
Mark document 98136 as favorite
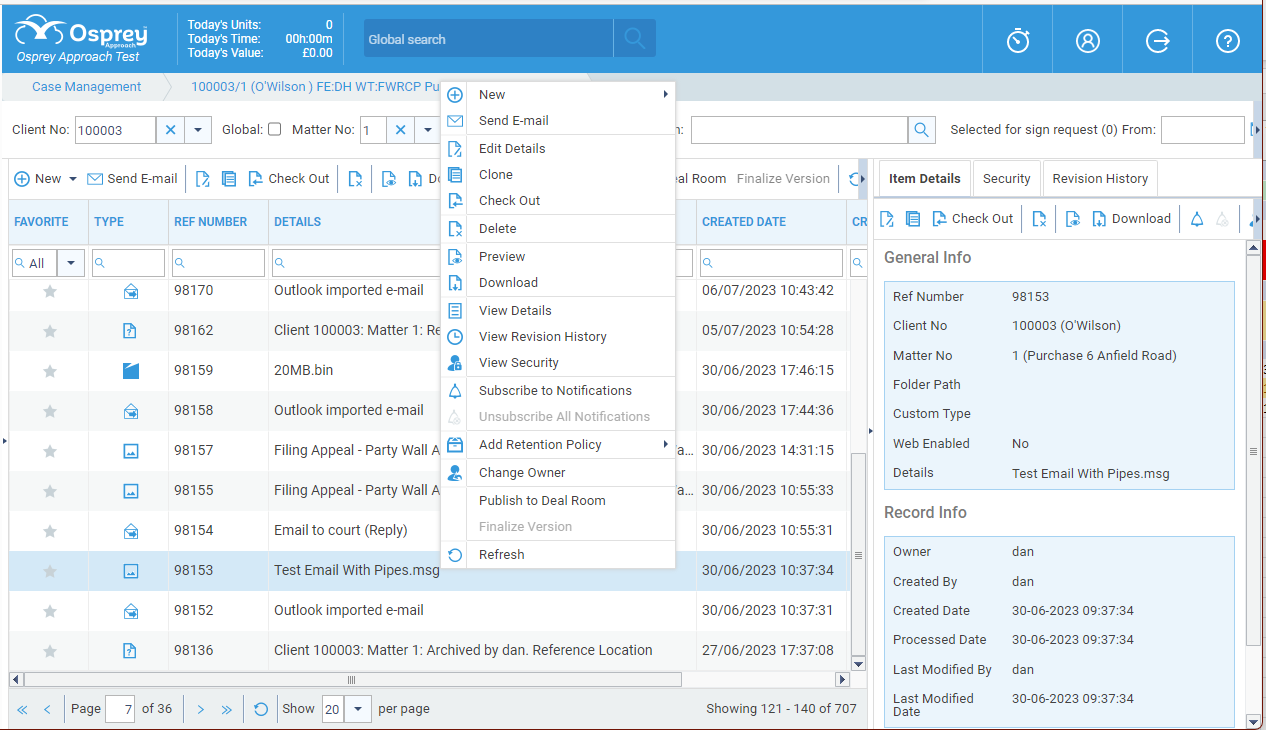pos(49,650)
